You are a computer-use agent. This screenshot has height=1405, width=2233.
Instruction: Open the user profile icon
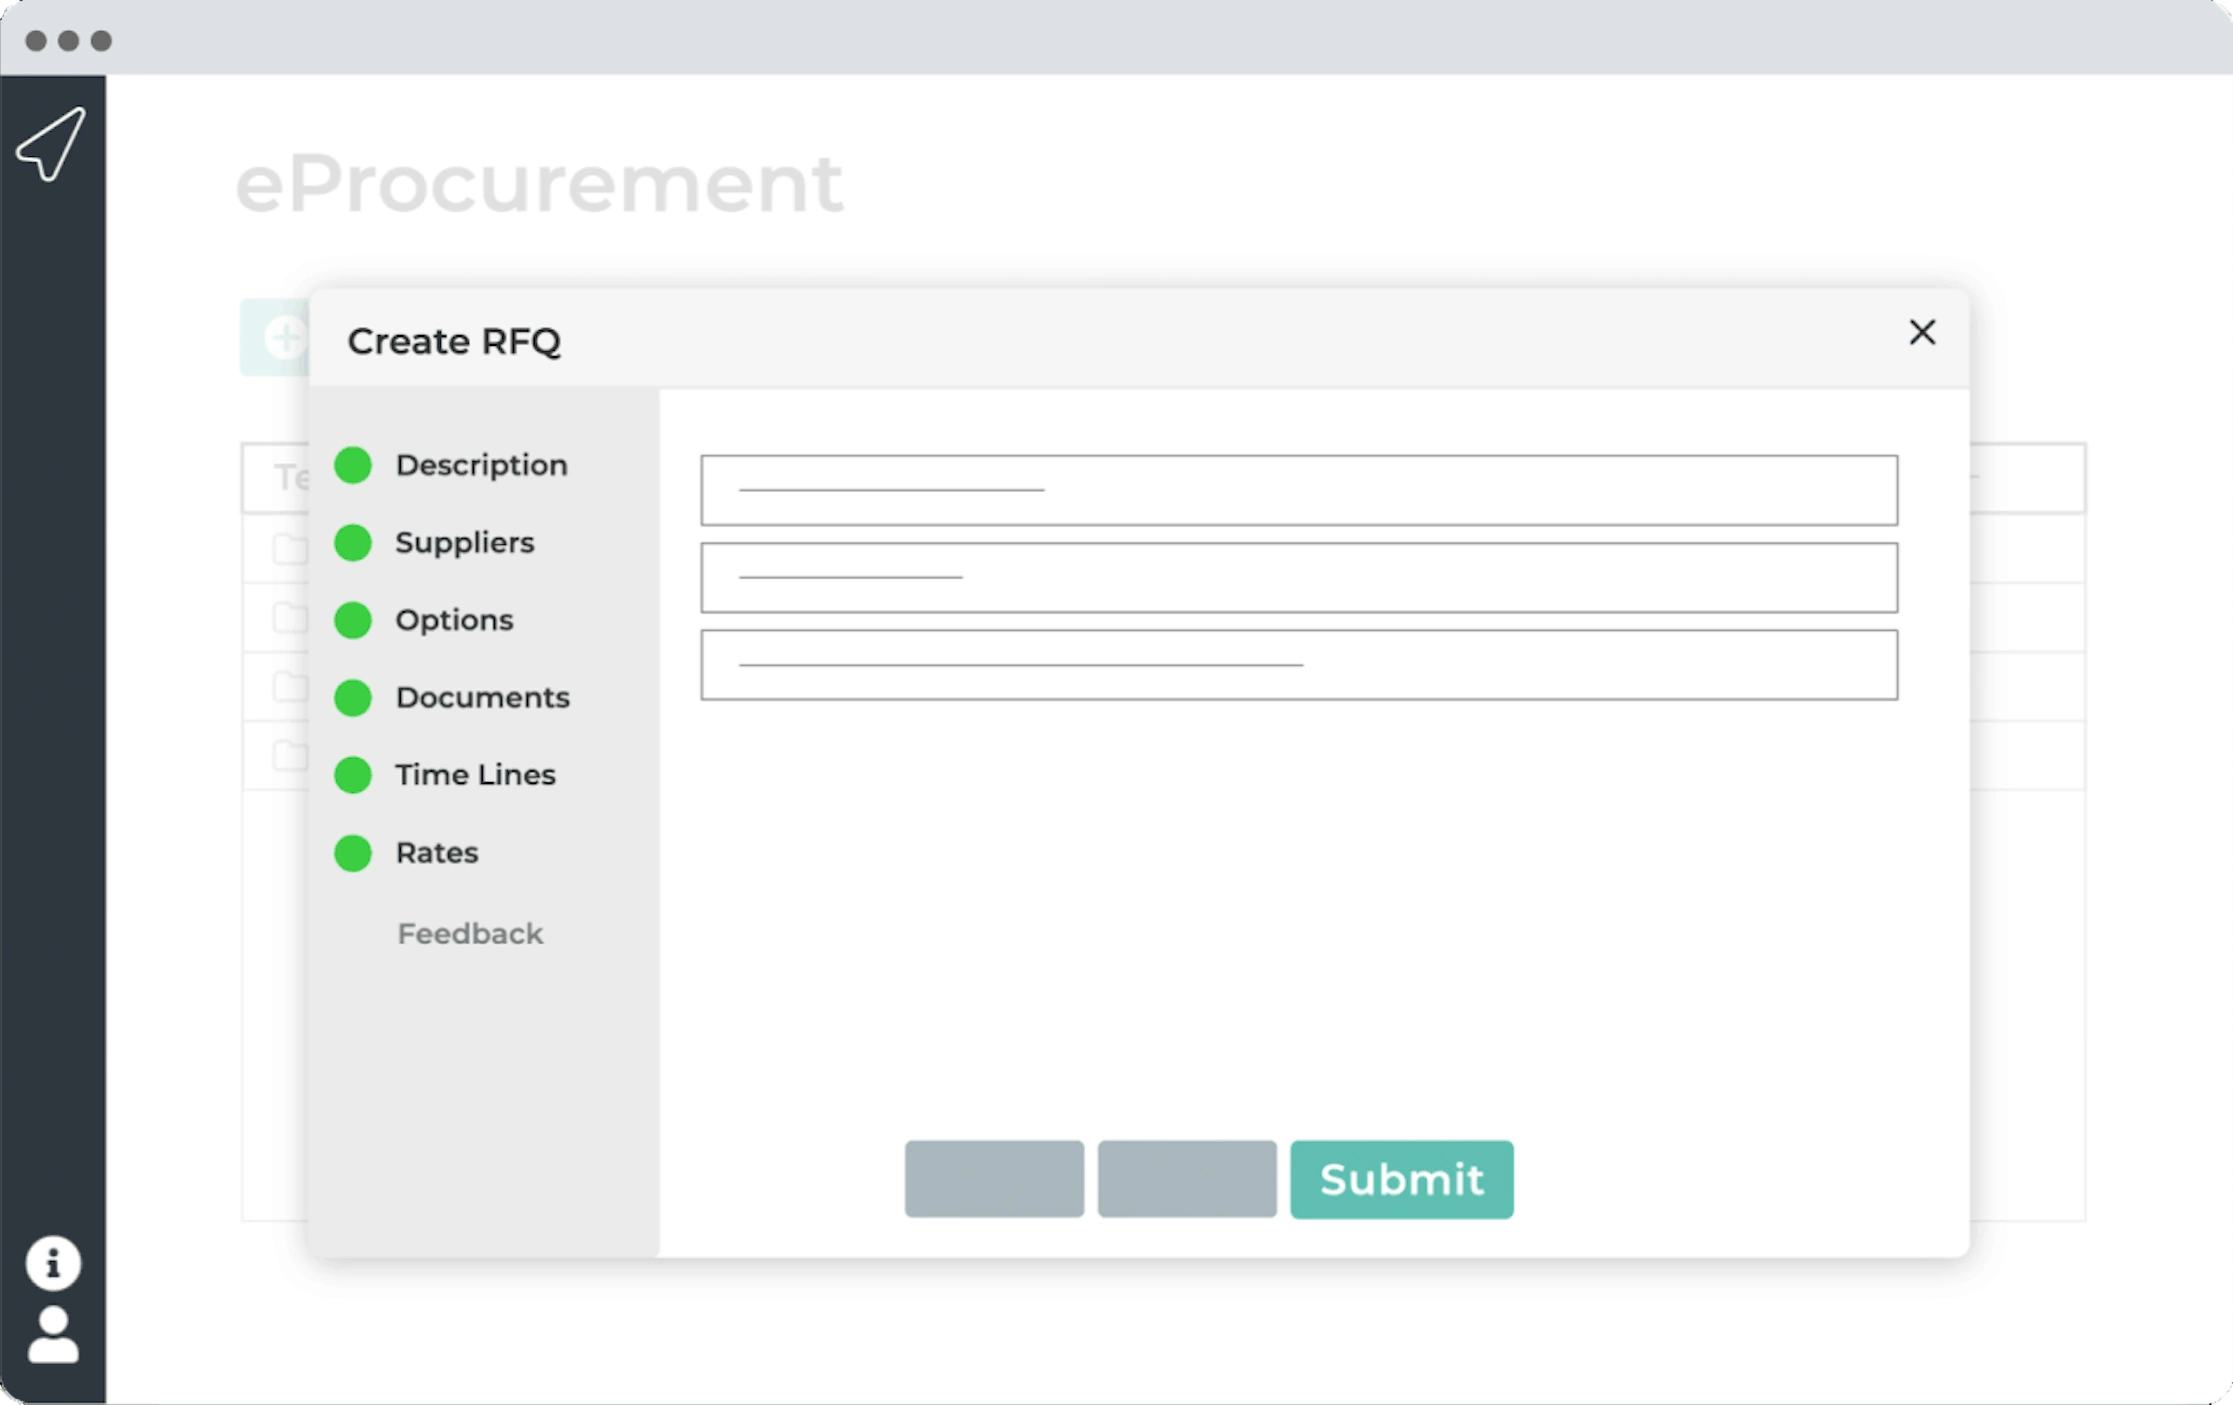click(53, 1335)
